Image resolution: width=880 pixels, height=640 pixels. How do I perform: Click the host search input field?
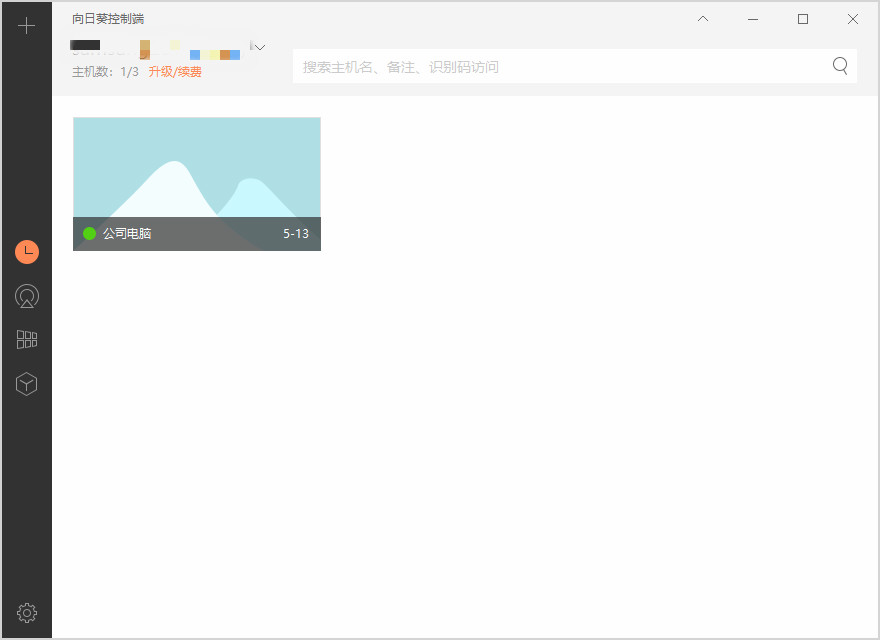pyautogui.click(x=575, y=66)
